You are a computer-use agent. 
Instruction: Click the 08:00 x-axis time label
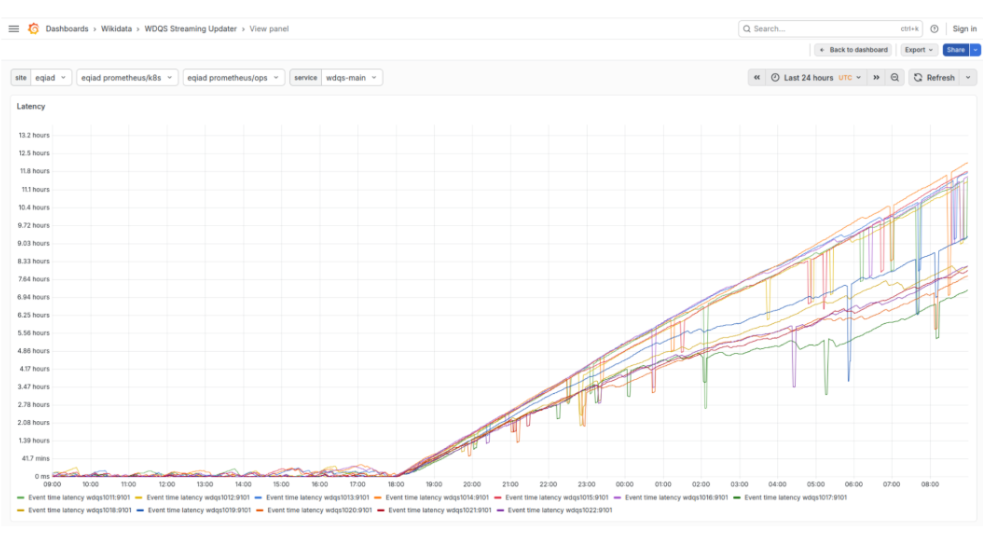pyautogui.click(x=930, y=484)
